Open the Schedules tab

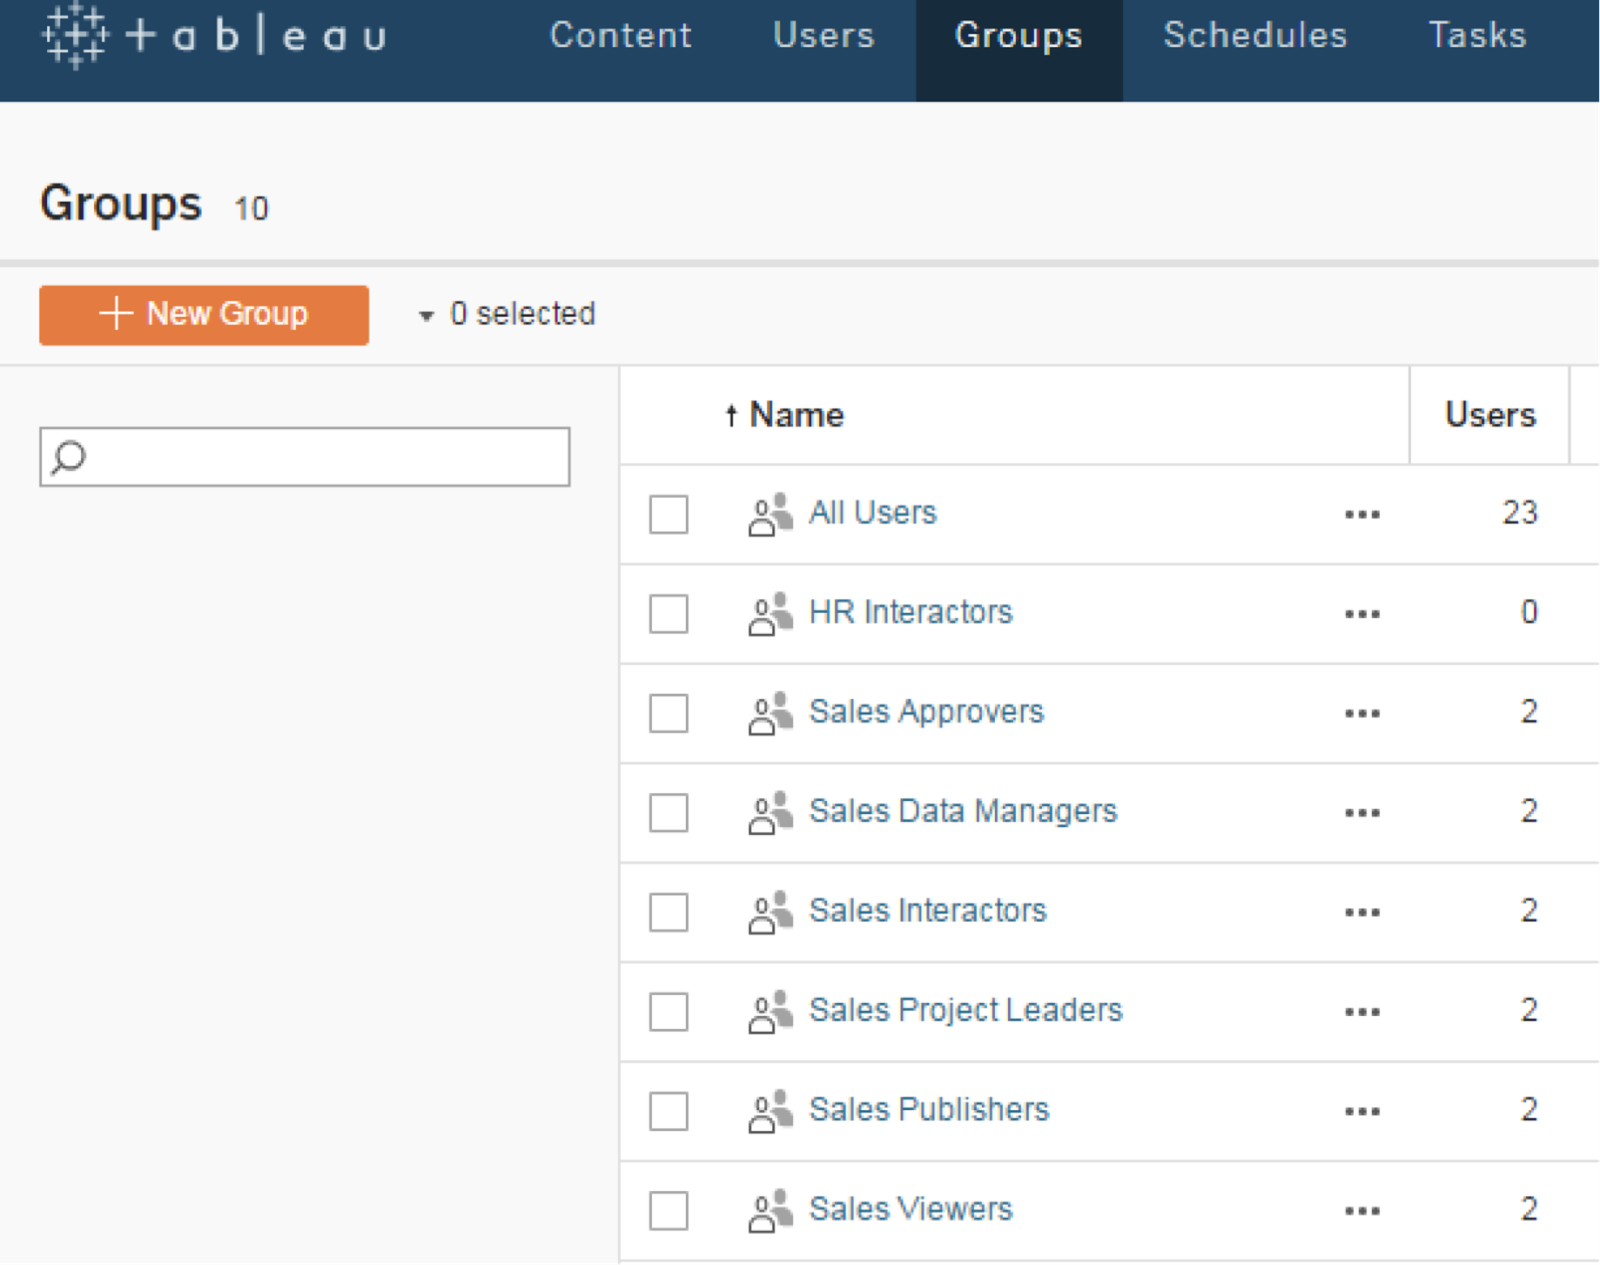(x=1254, y=36)
